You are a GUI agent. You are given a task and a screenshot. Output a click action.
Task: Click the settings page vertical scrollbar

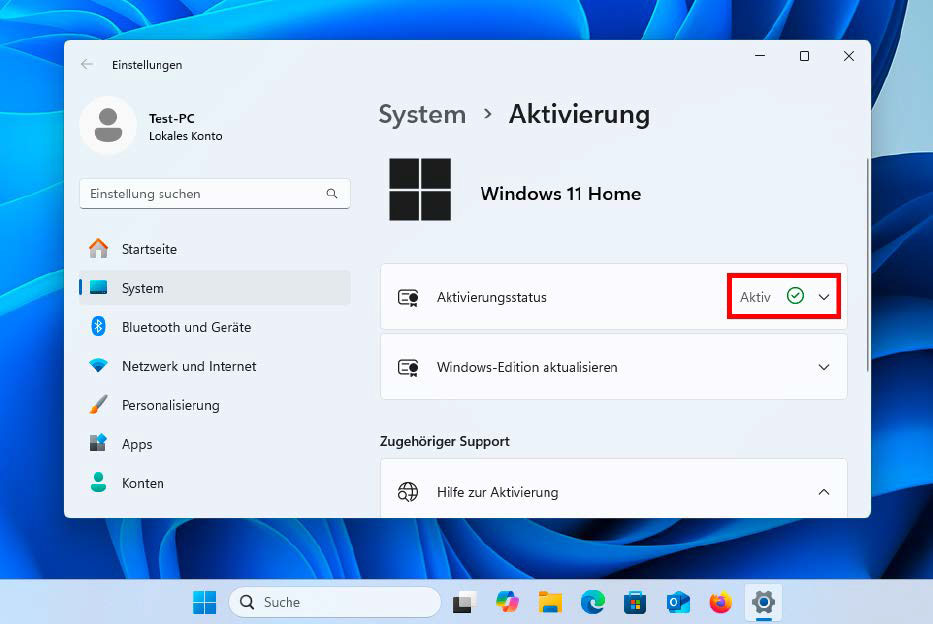point(868,265)
